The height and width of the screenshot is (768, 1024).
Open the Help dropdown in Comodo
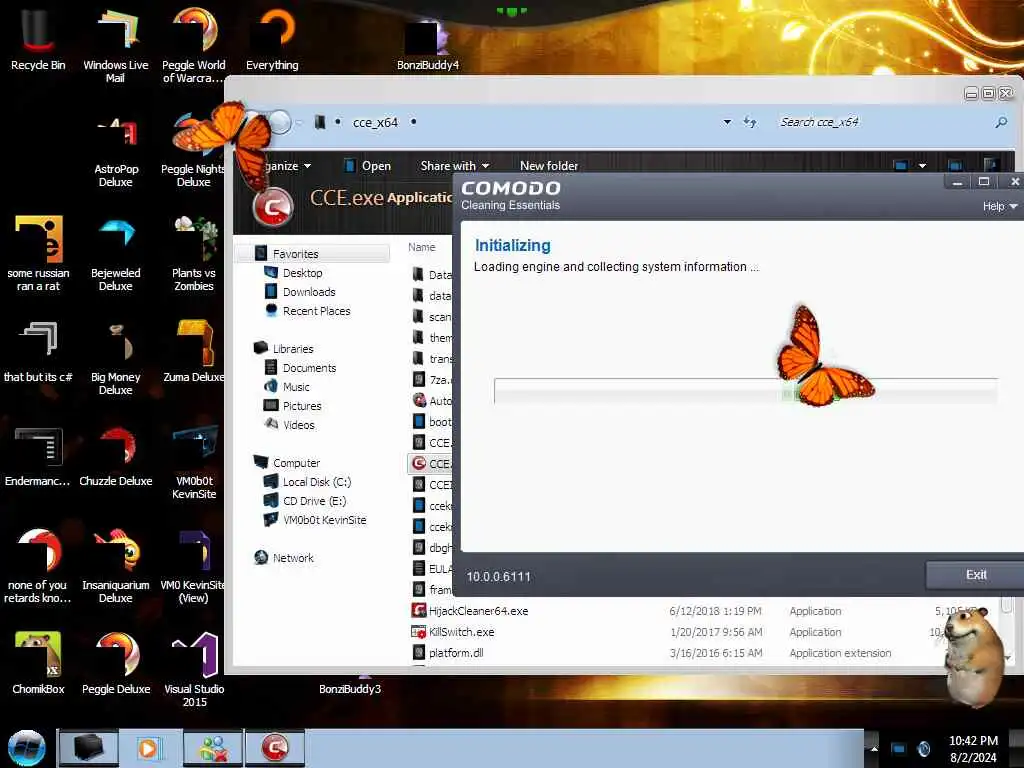[x=999, y=206]
